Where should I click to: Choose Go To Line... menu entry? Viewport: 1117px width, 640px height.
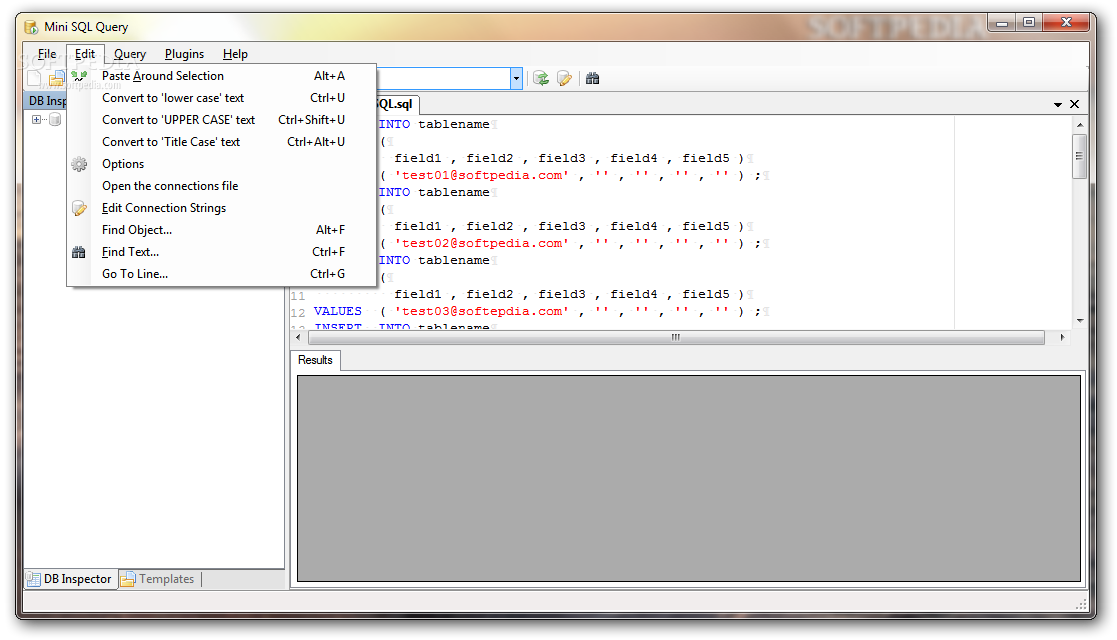pyautogui.click(x=222, y=274)
